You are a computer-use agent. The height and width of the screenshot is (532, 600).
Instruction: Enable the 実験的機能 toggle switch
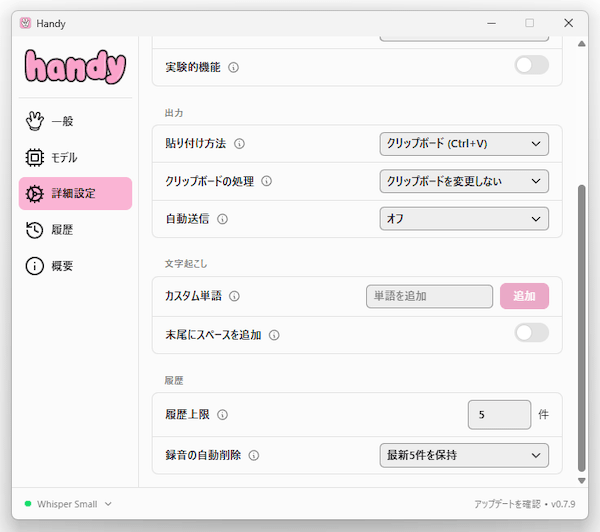coord(531,66)
